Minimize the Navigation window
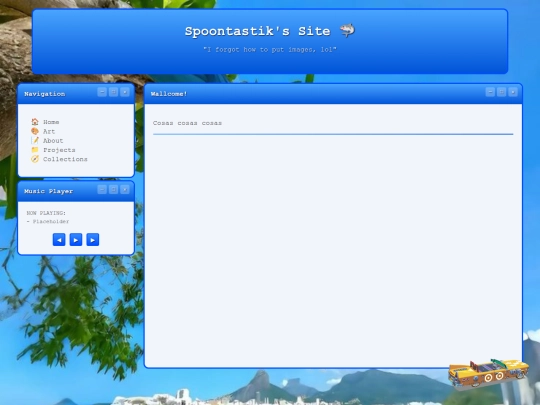 102,92
